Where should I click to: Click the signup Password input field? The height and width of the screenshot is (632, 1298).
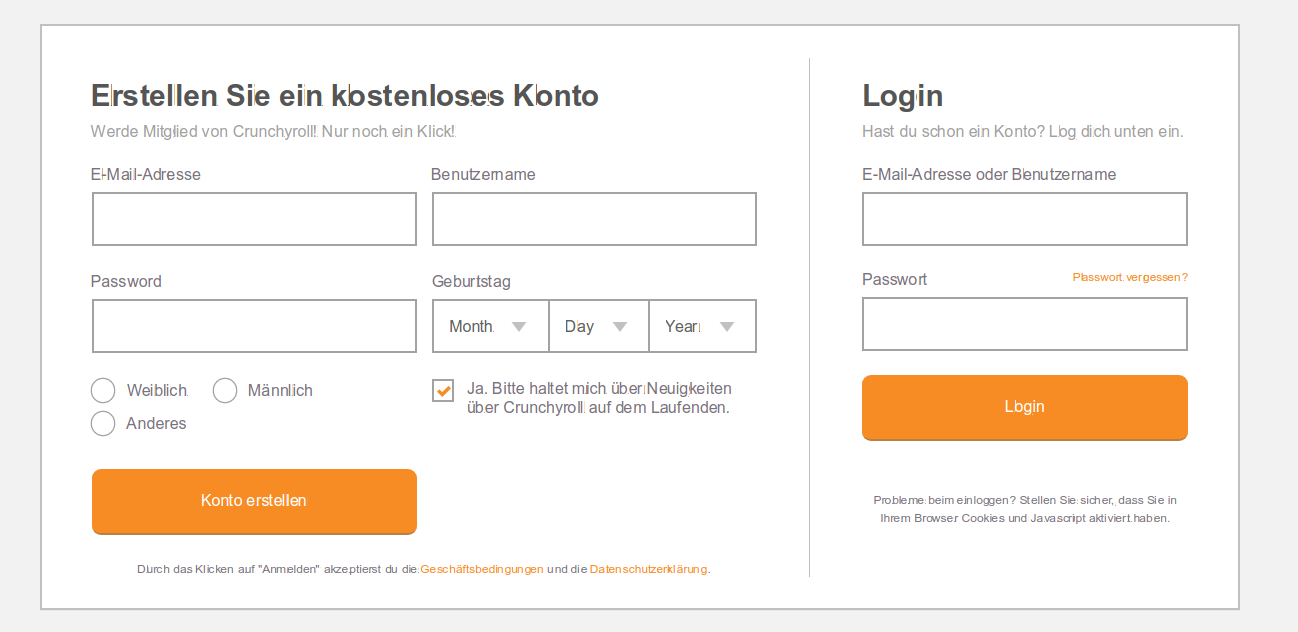coord(254,326)
